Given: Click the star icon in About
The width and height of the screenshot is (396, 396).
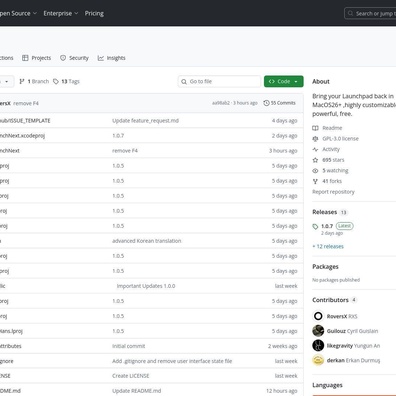Looking at the screenshot, I should click(315, 160).
